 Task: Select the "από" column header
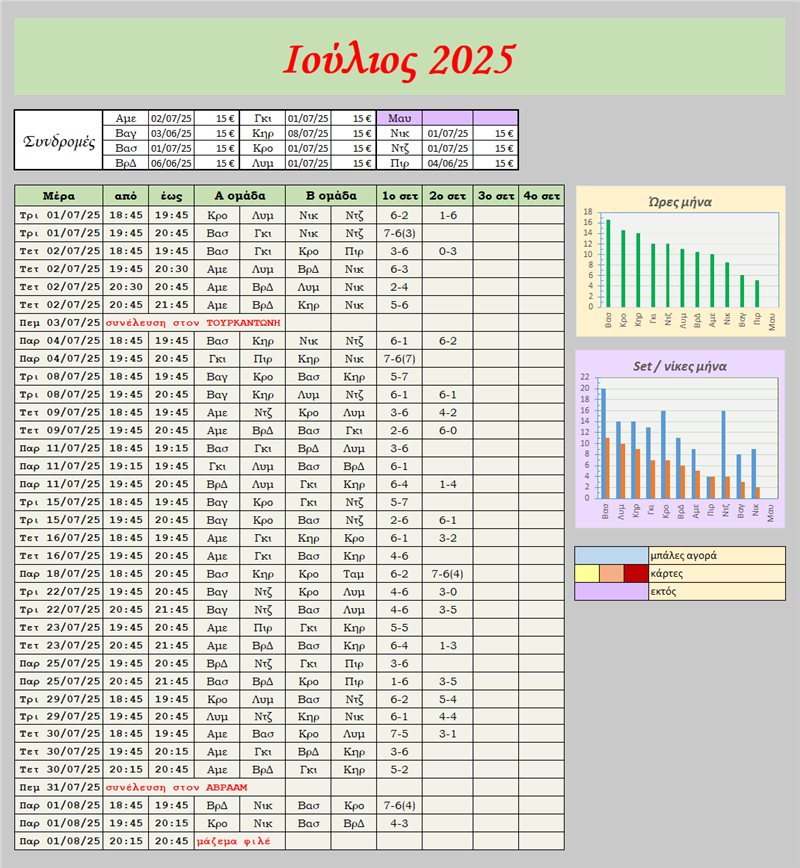click(126, 196)
